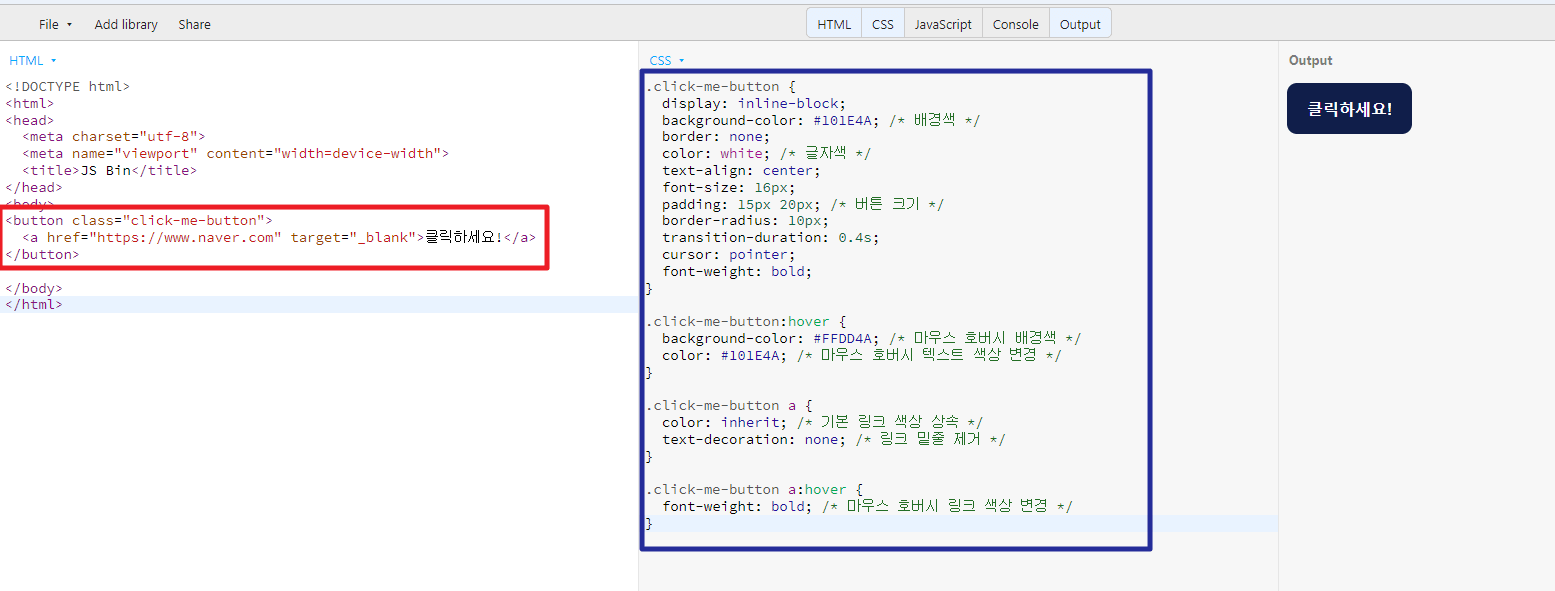Click the DOCTYPE html line

(68, 86)
